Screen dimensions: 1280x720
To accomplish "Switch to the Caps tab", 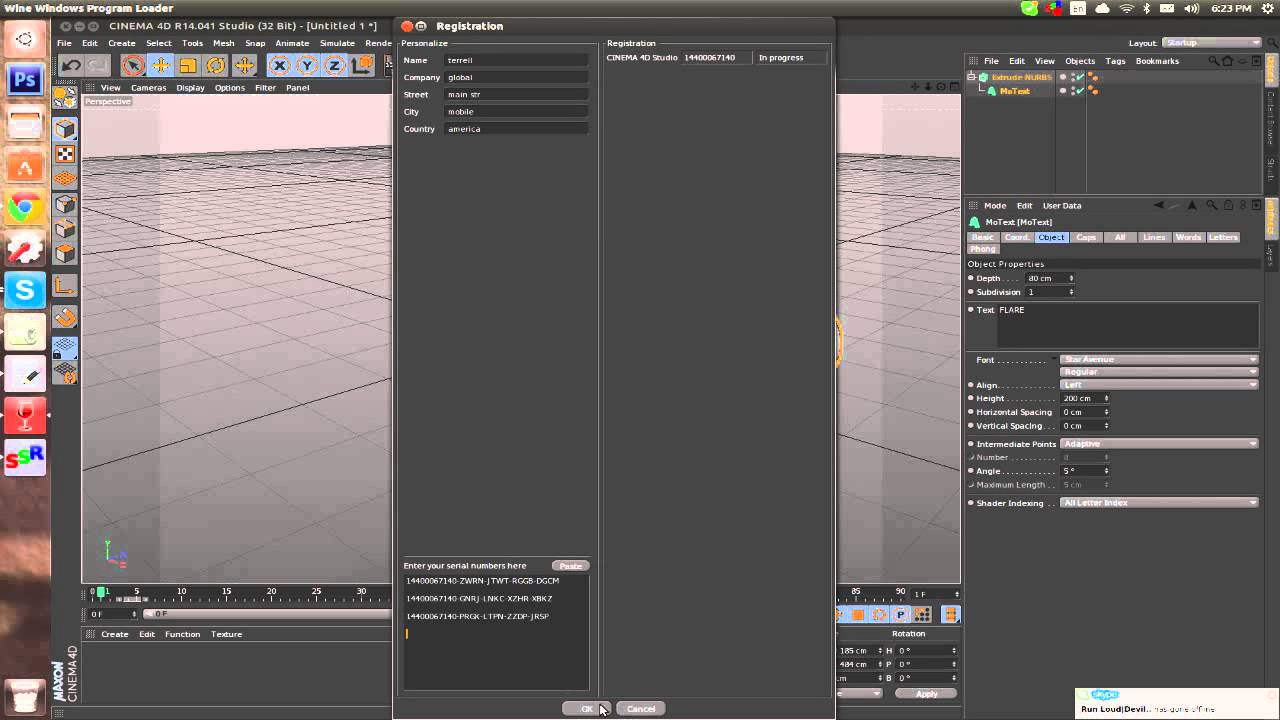I will tap(1086, 237).
